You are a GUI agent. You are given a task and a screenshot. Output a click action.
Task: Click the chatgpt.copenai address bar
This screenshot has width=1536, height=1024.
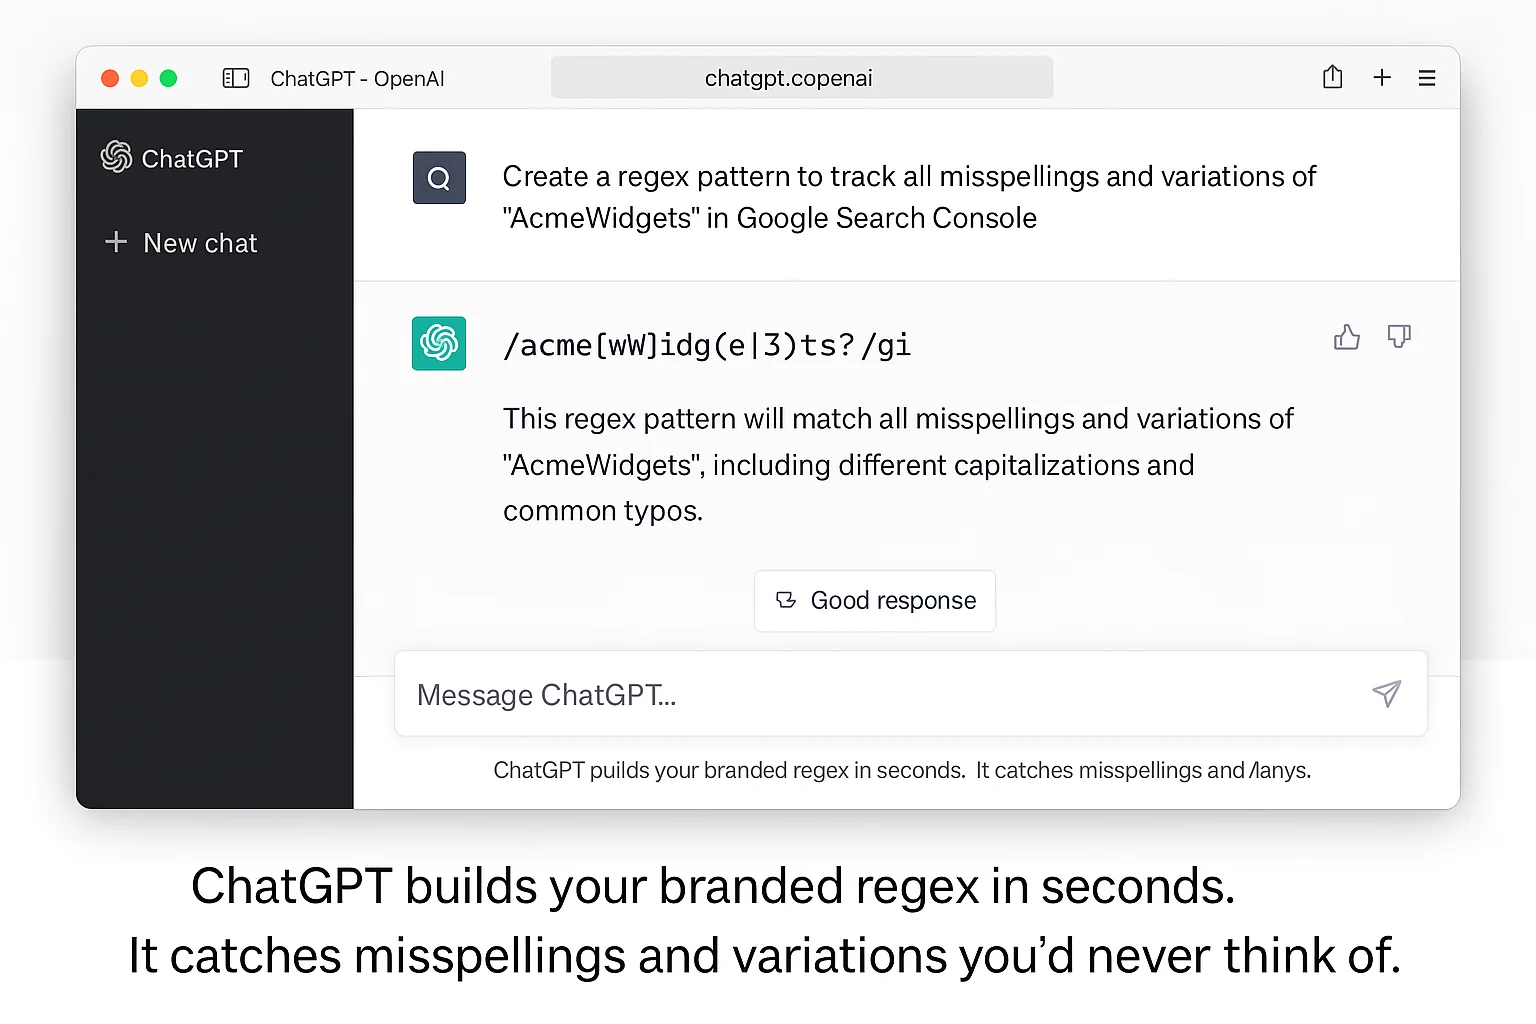[x=800, y=77]
